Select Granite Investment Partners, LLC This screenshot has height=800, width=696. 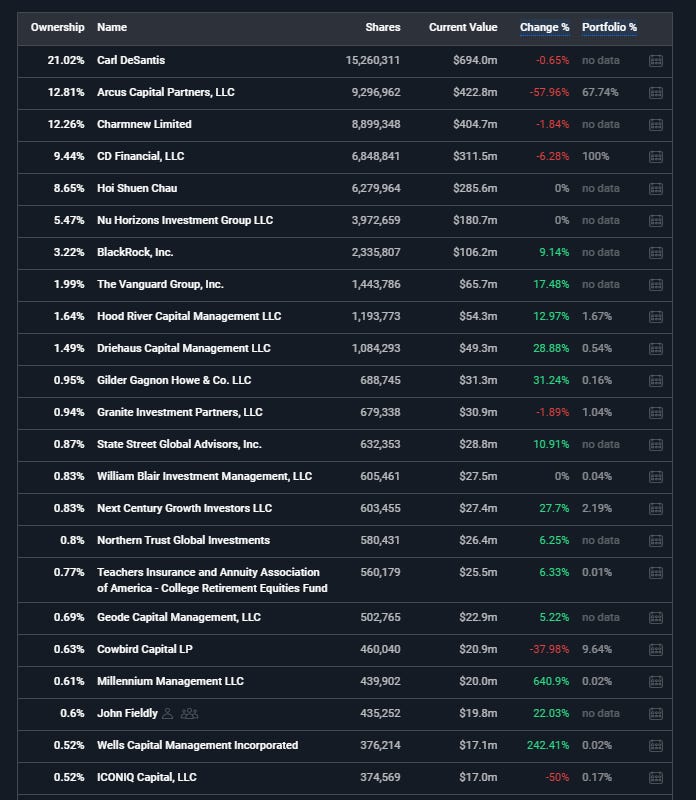180,412
